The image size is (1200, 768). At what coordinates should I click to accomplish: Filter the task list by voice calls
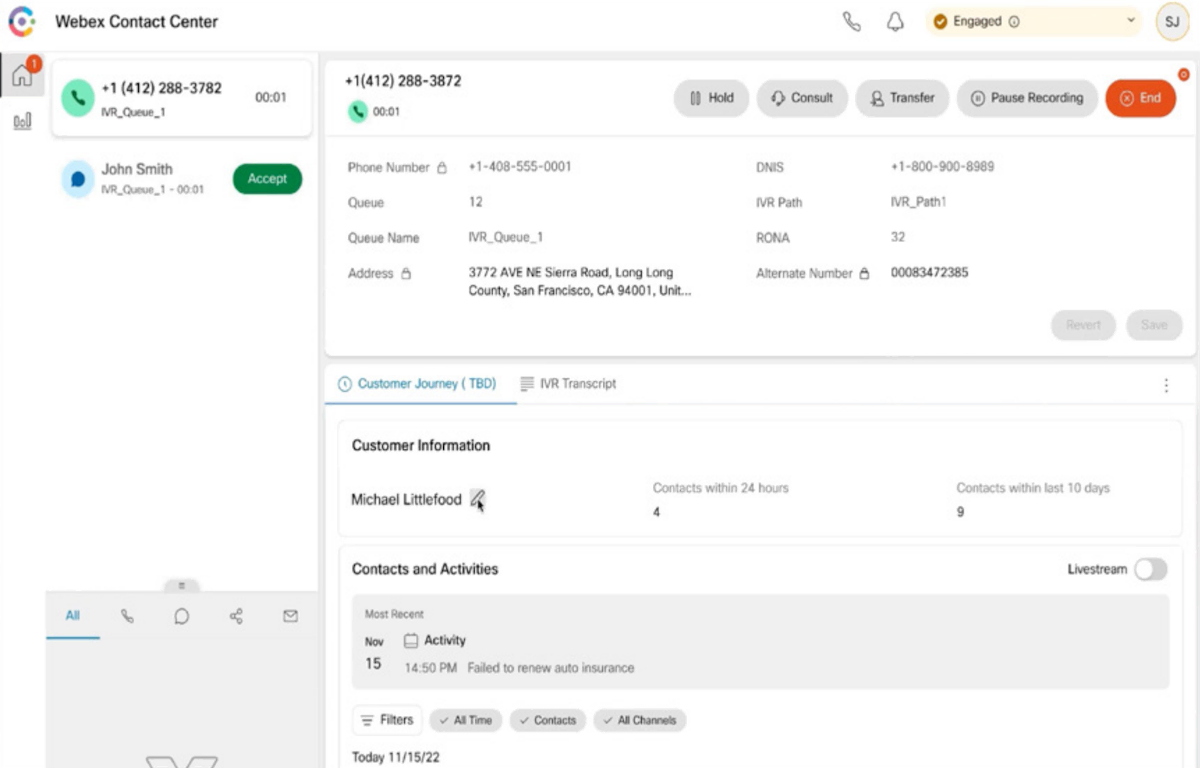(x=127, y=616)
